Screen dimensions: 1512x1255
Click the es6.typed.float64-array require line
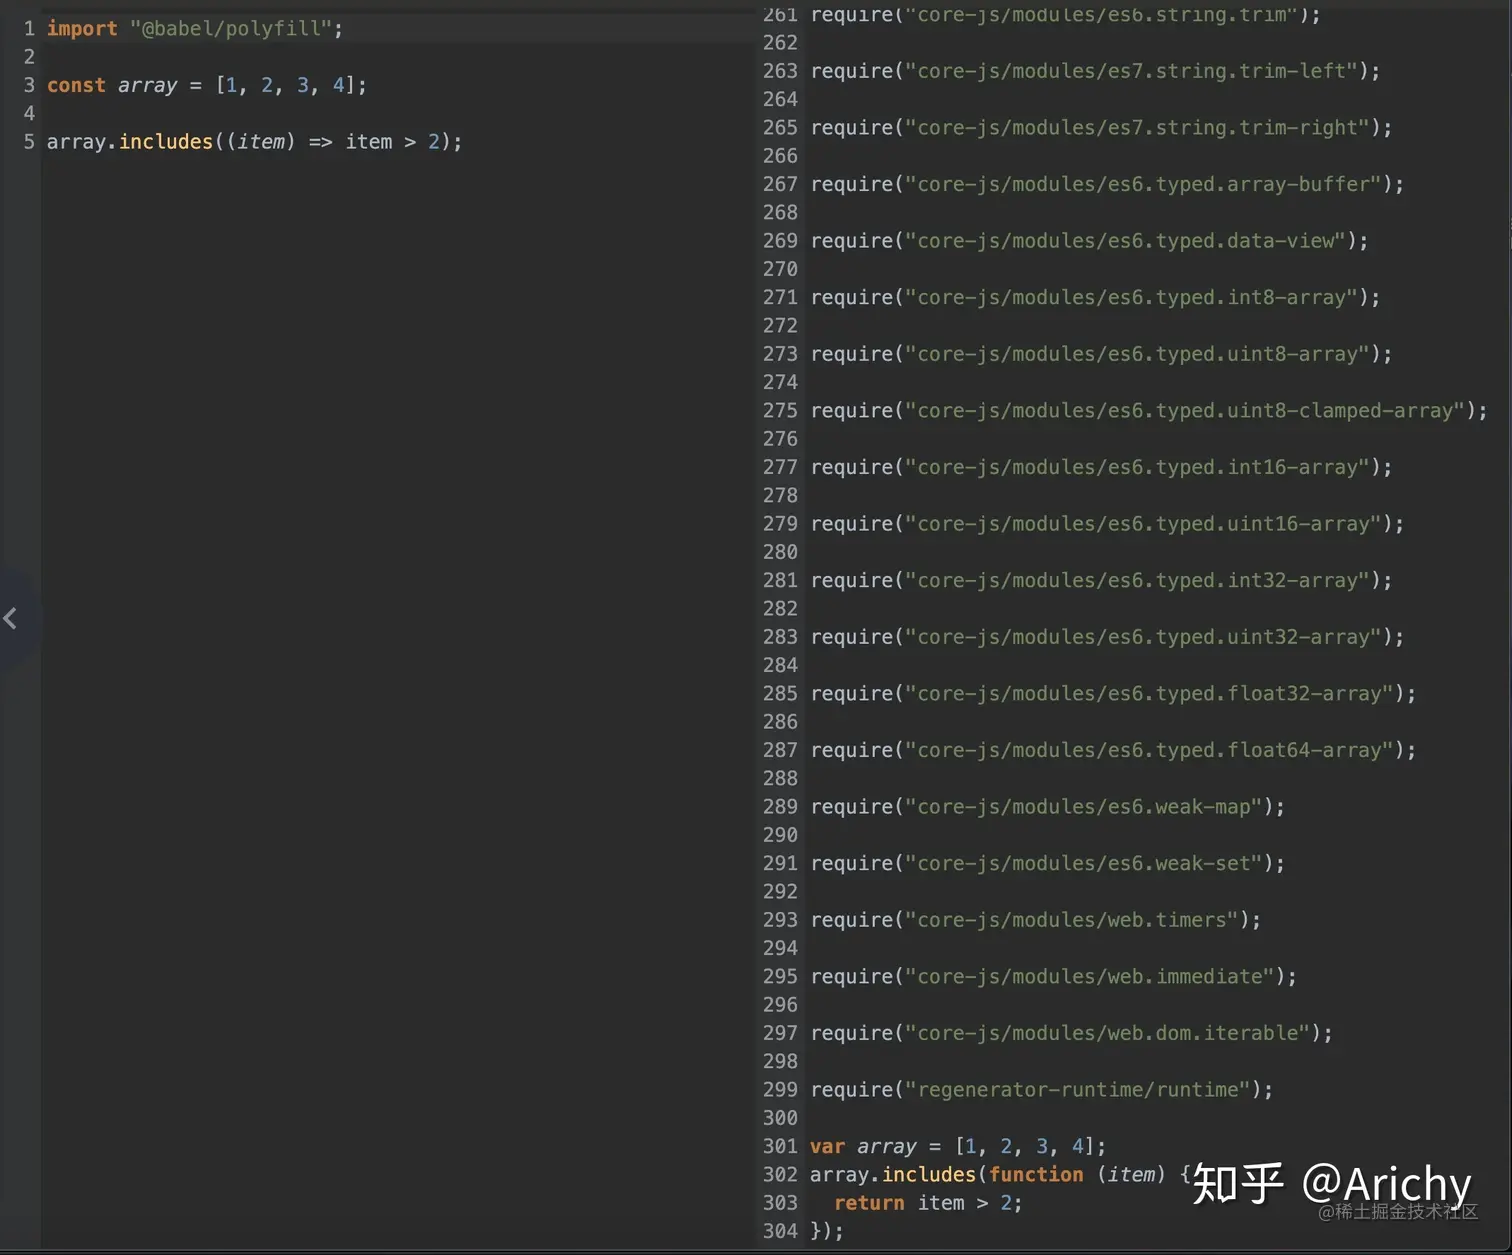1113,750
